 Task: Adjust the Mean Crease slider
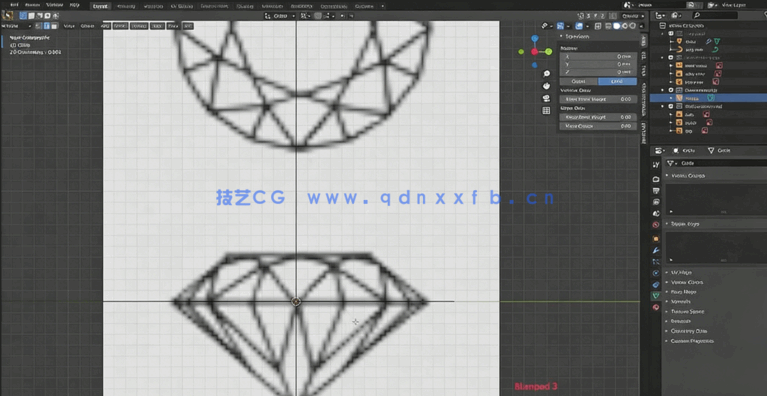(598, 126)
